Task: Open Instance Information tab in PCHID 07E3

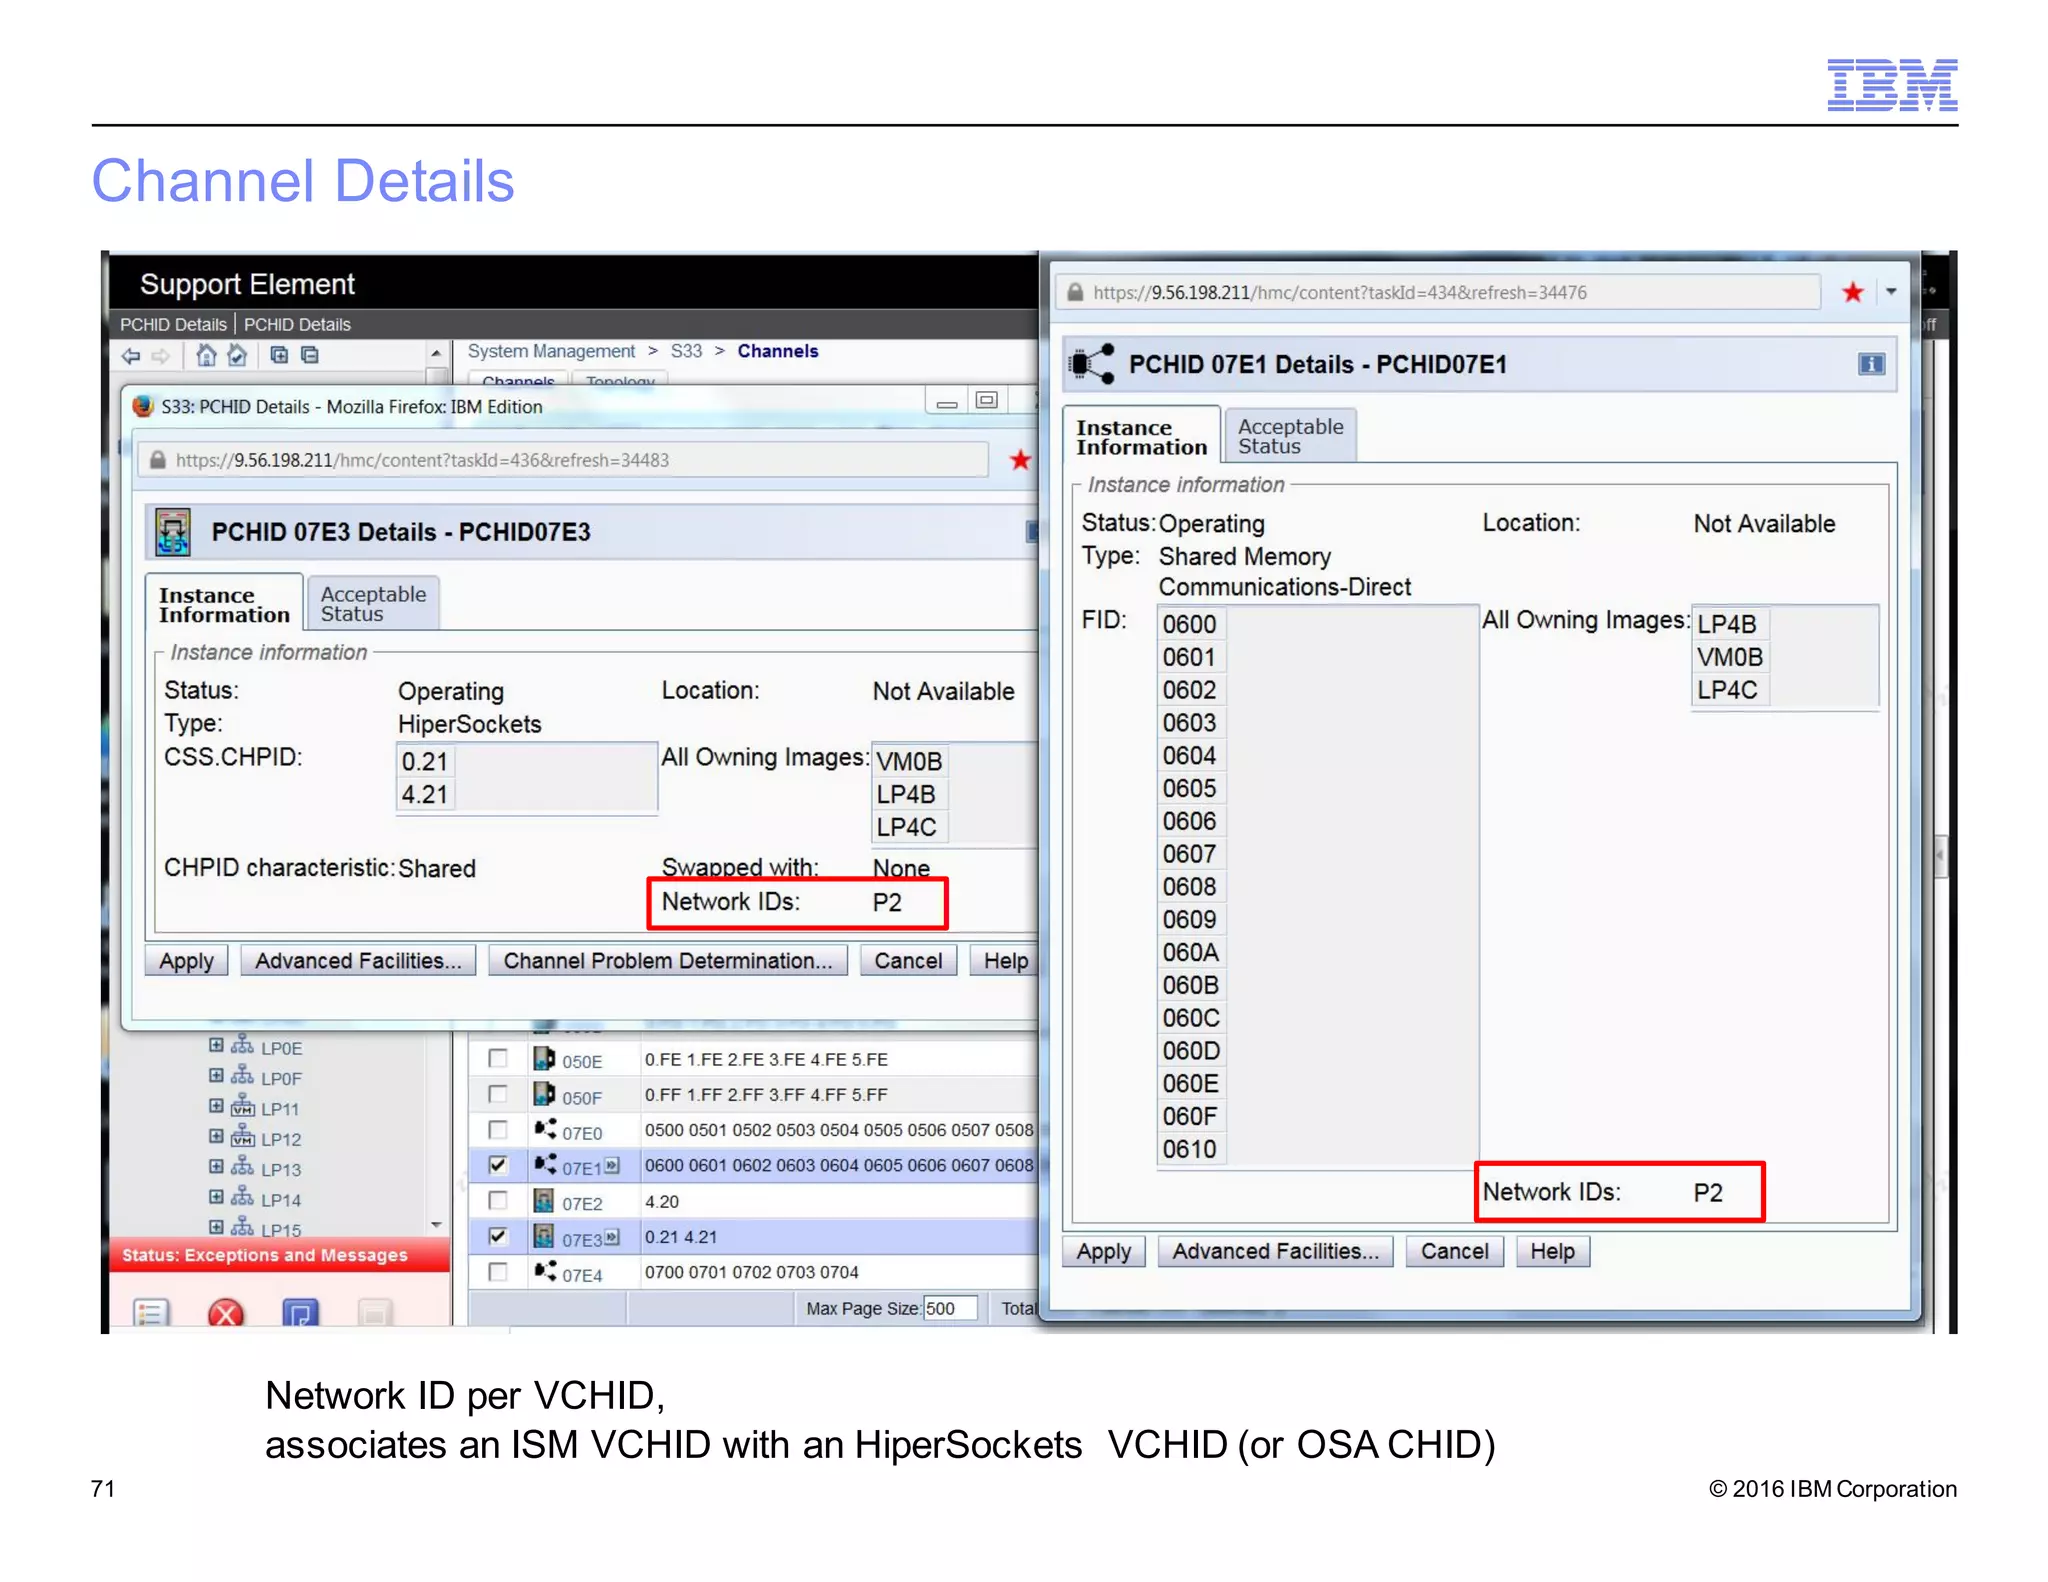Action: [224, 604]
